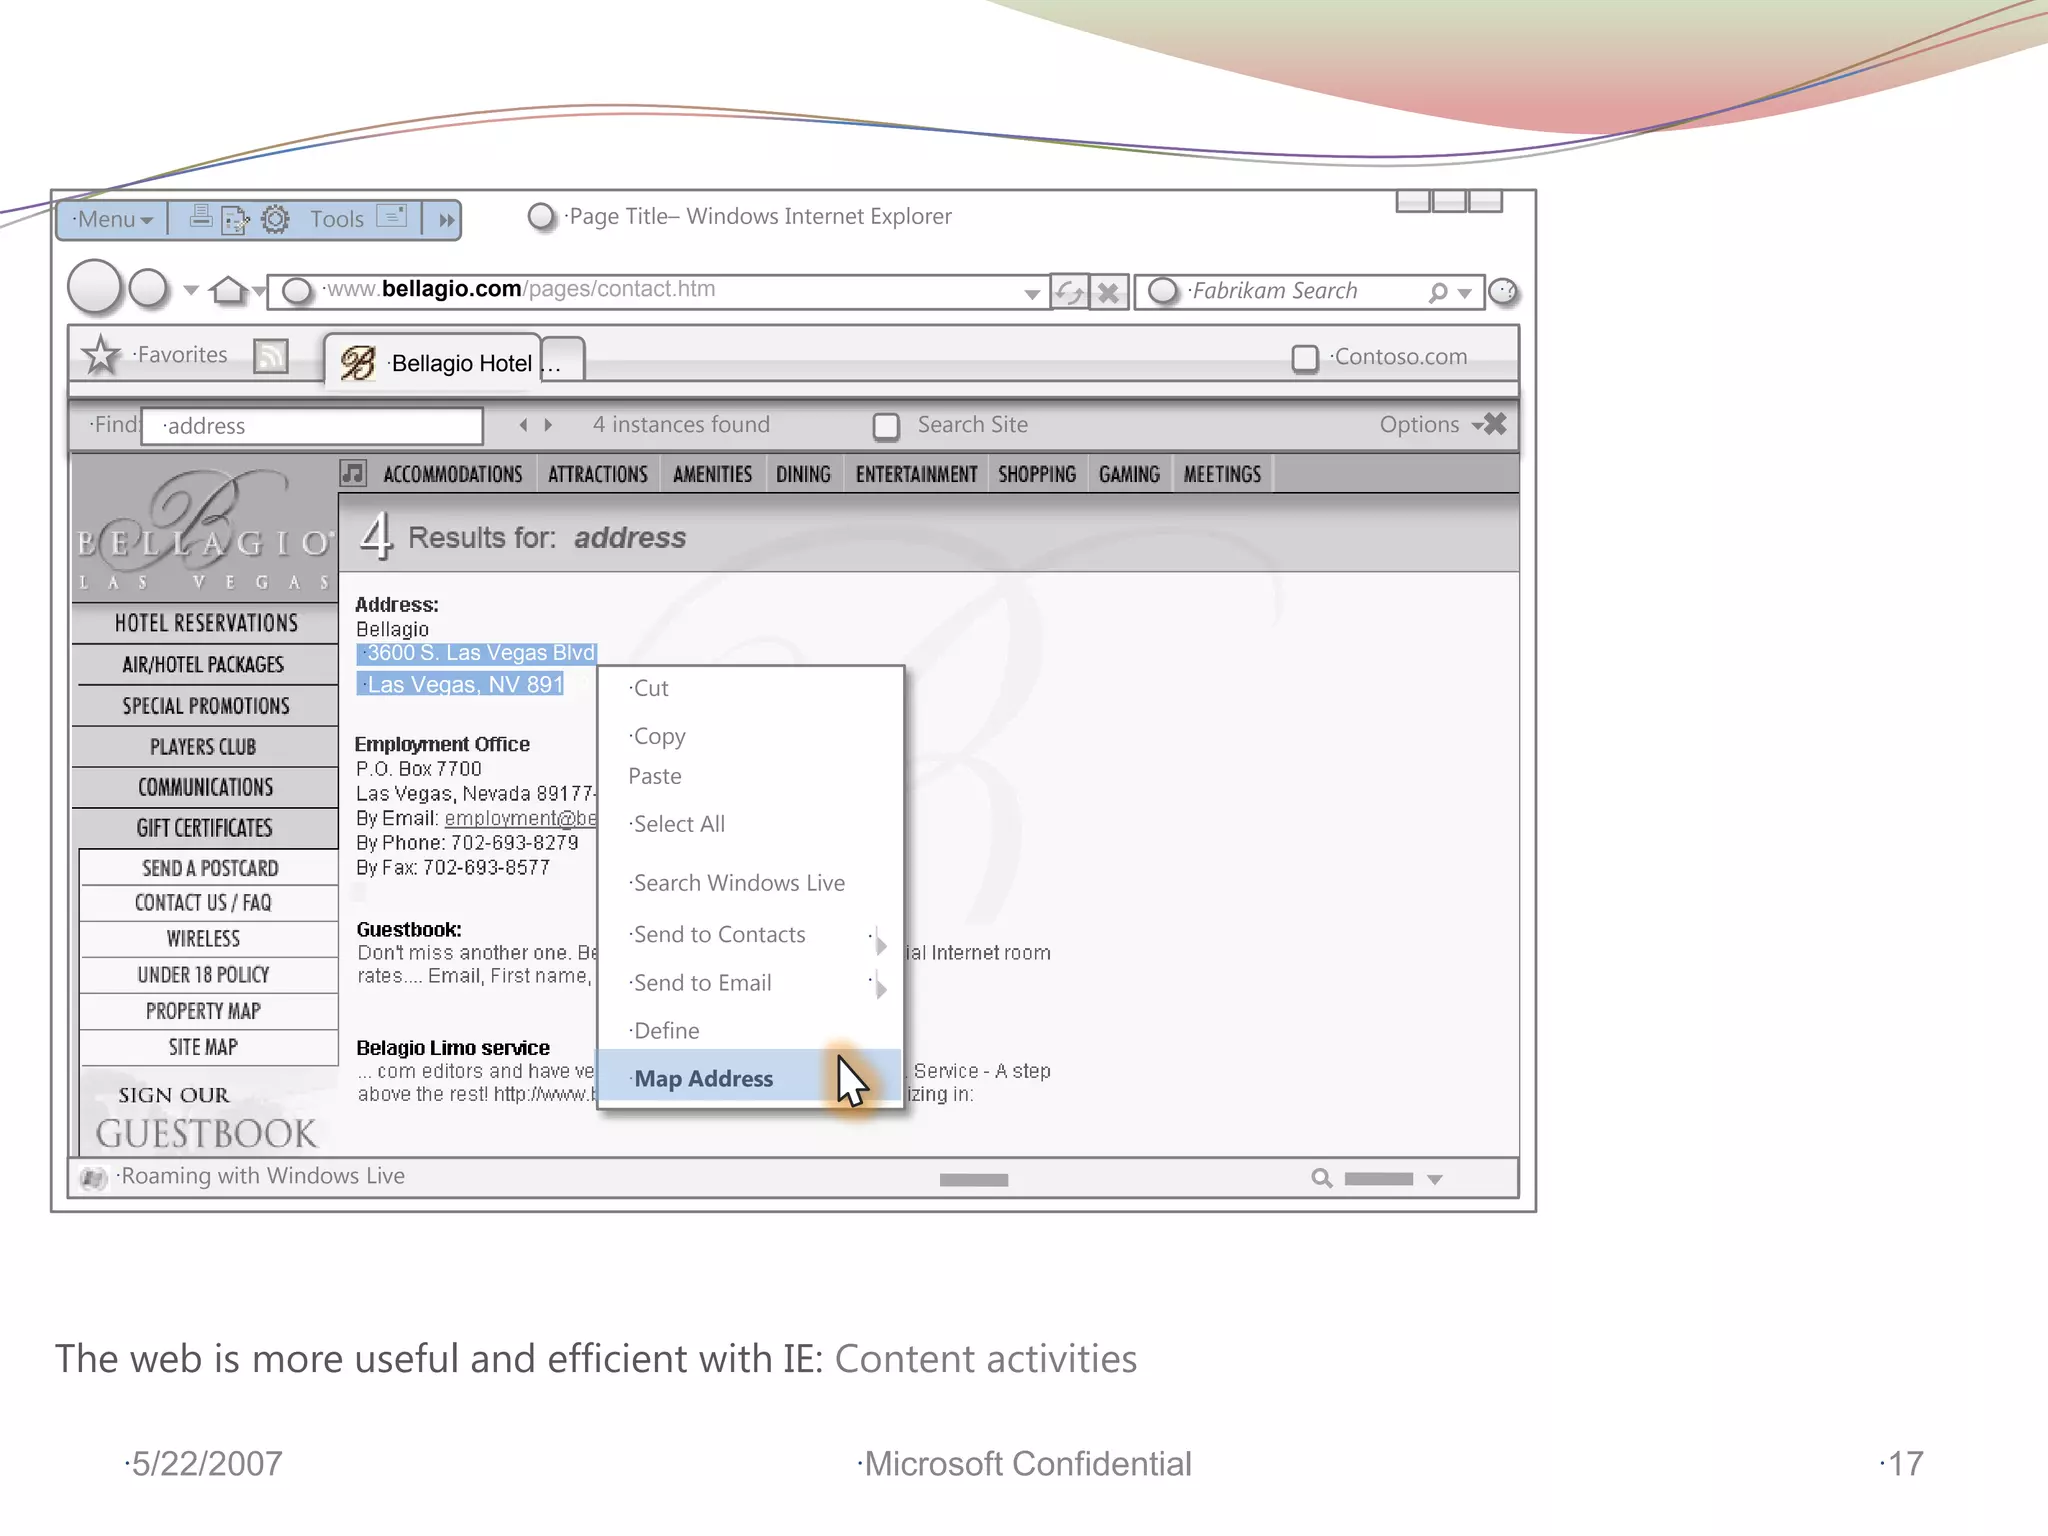Click the status bar progress indicator
This screenshot has width=2048, height=1536.
click(x=974, y=1180)
